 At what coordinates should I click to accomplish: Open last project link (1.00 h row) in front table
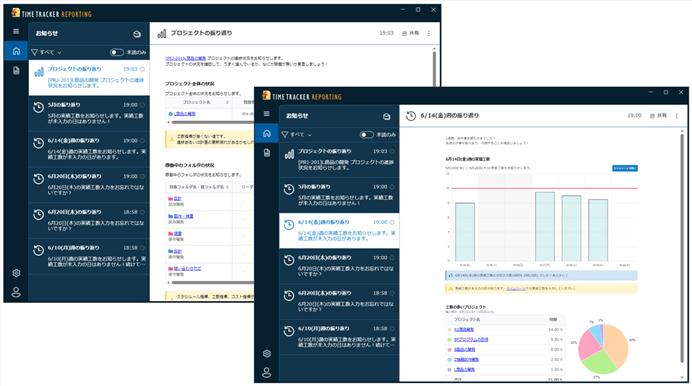tap(464, 370)
